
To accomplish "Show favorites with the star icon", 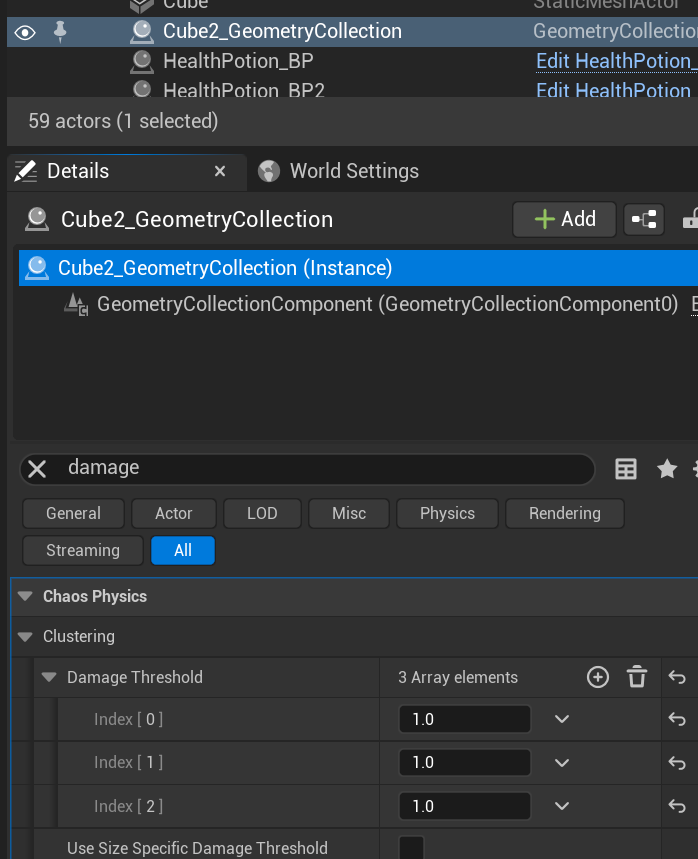I will click(x=667, y=468).
